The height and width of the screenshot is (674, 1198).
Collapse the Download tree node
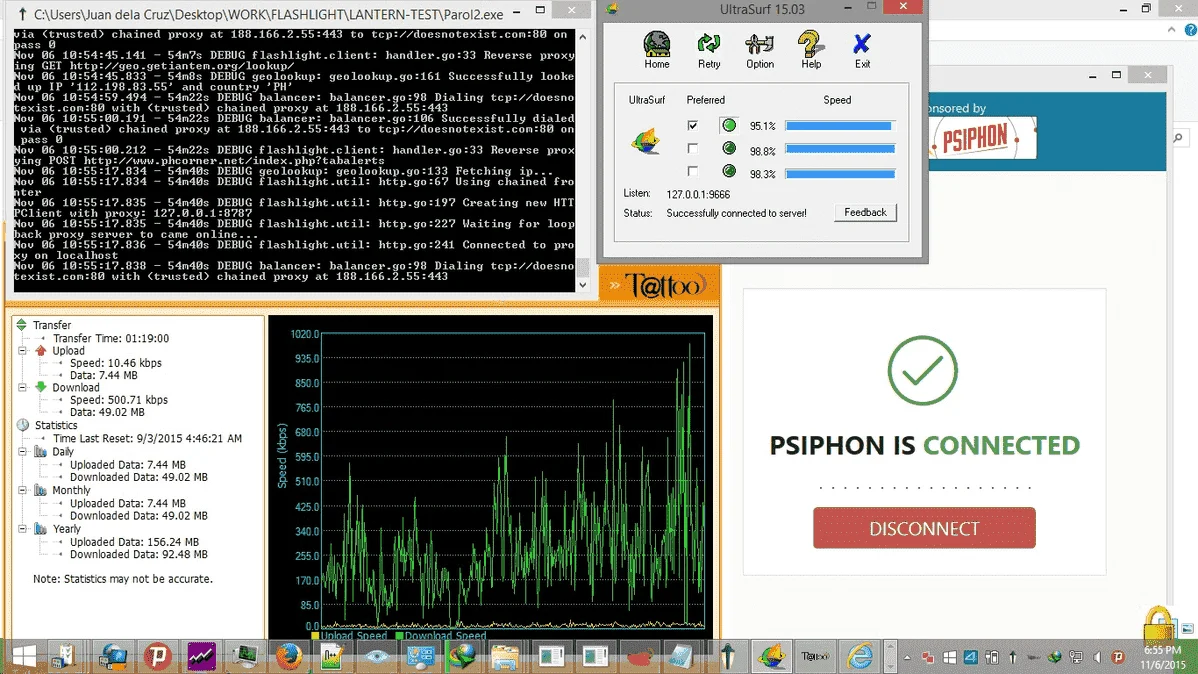23,387
